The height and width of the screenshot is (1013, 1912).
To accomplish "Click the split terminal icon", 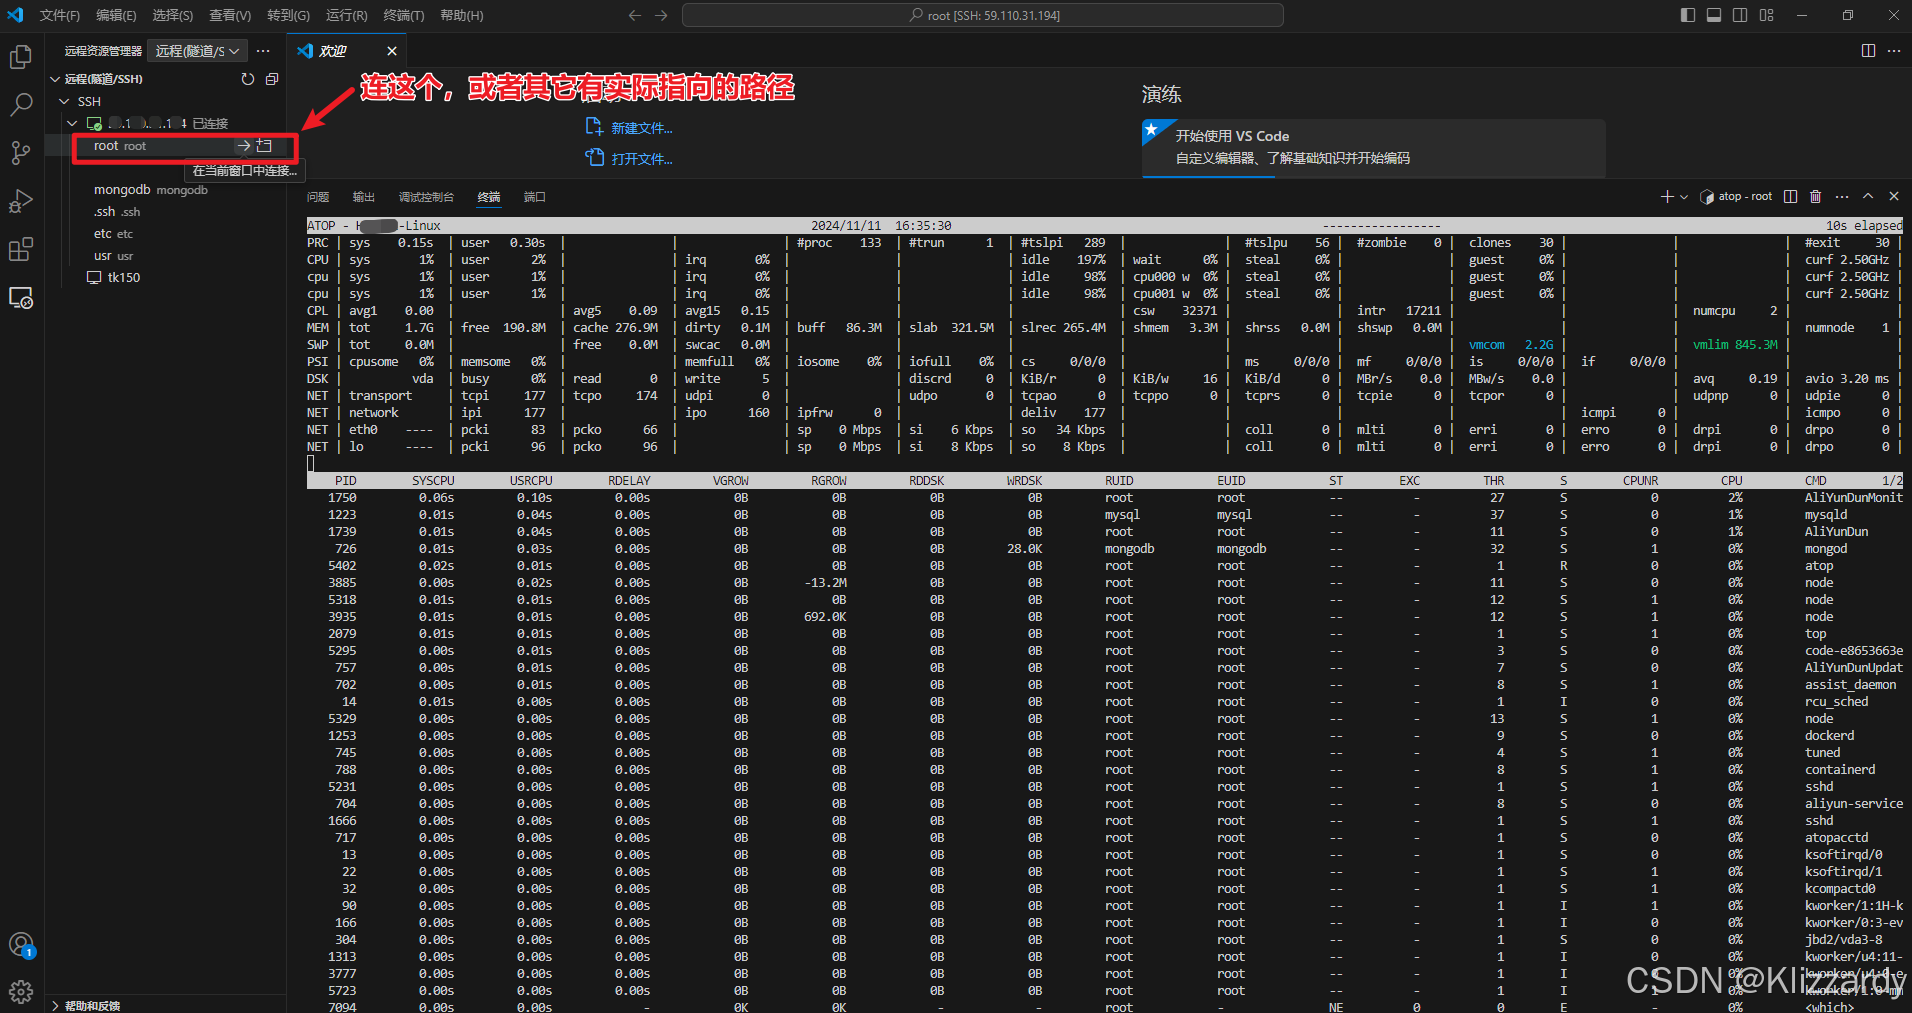I will [x=1790, y=197].
